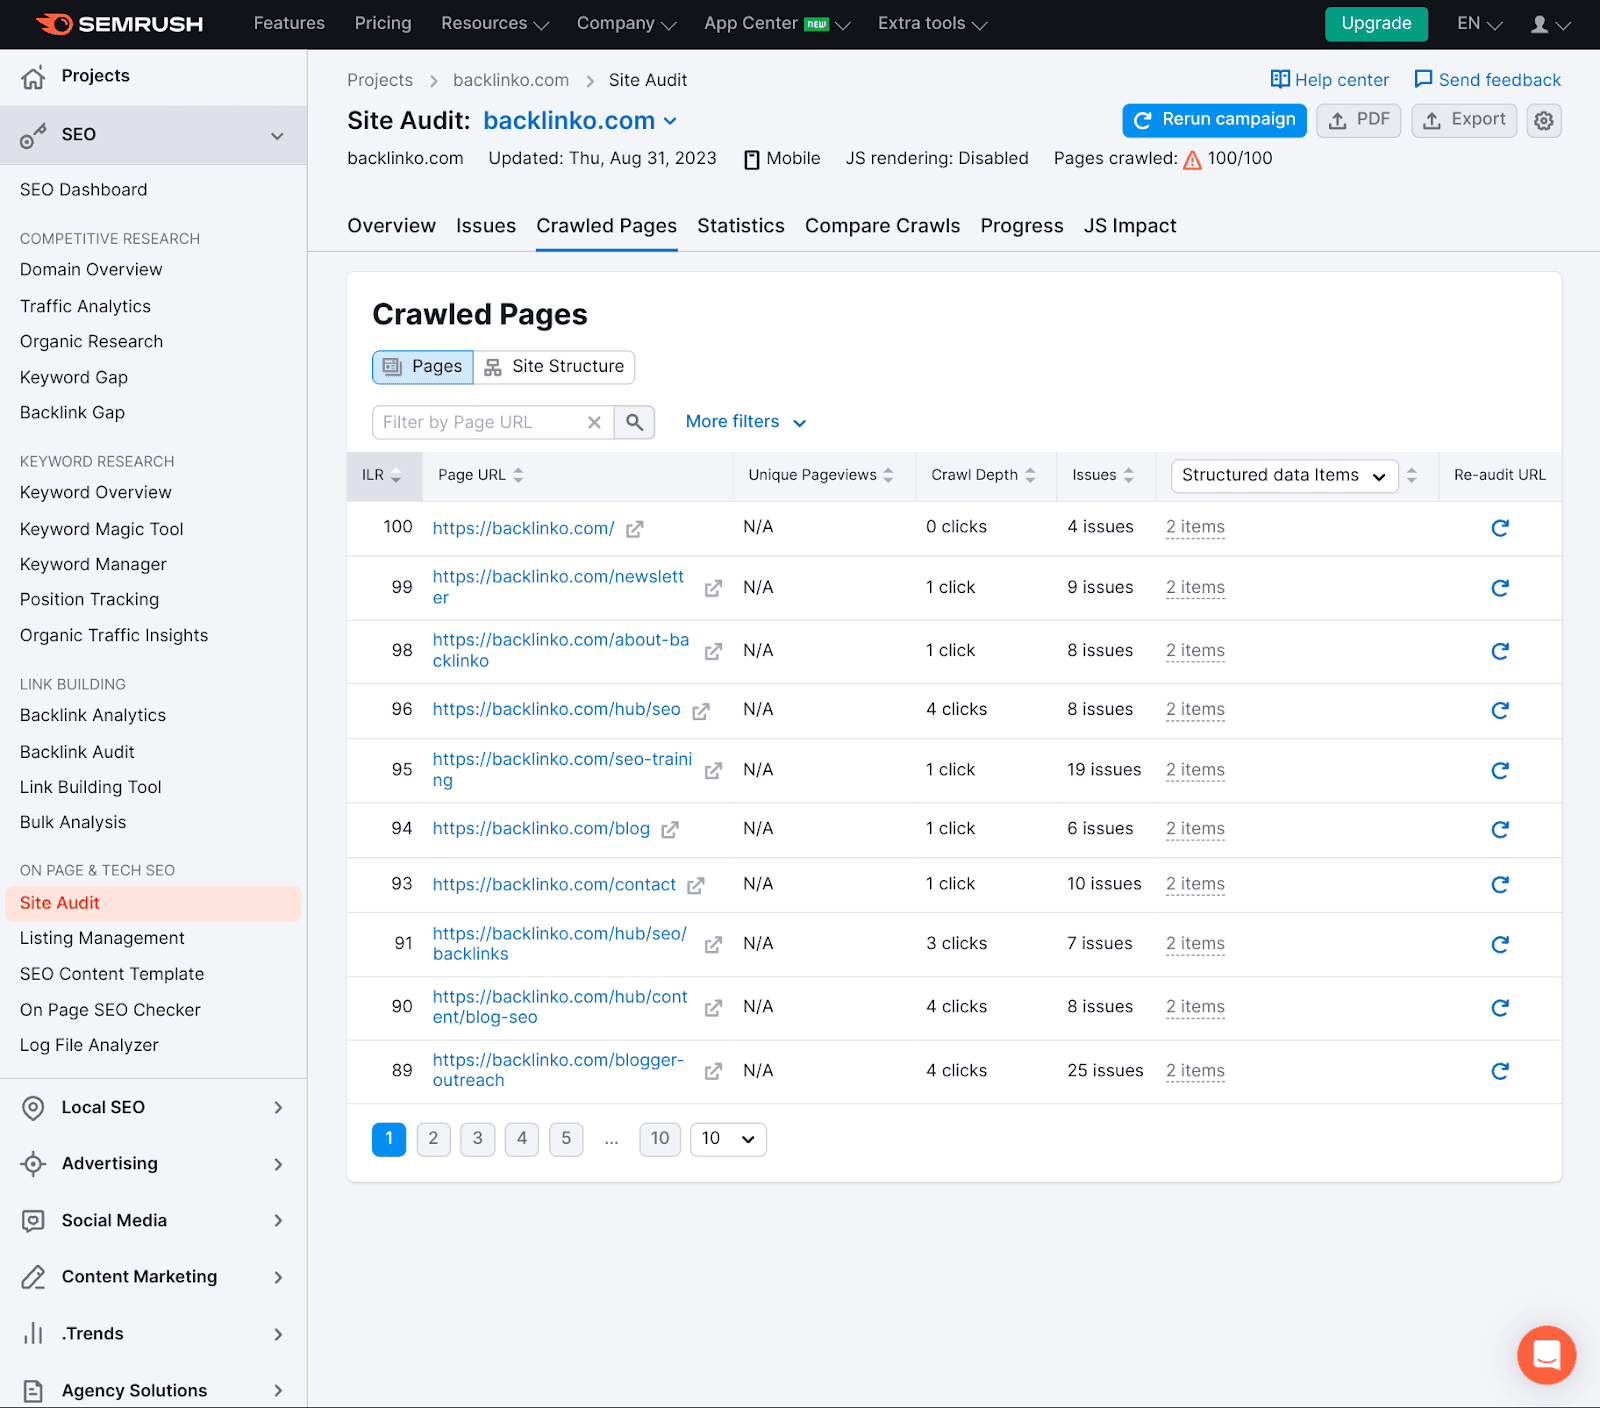Viewport: 1600px width, 1408px height.
Task: Click Rerun campaign button
Action: tap(1214, 121)
